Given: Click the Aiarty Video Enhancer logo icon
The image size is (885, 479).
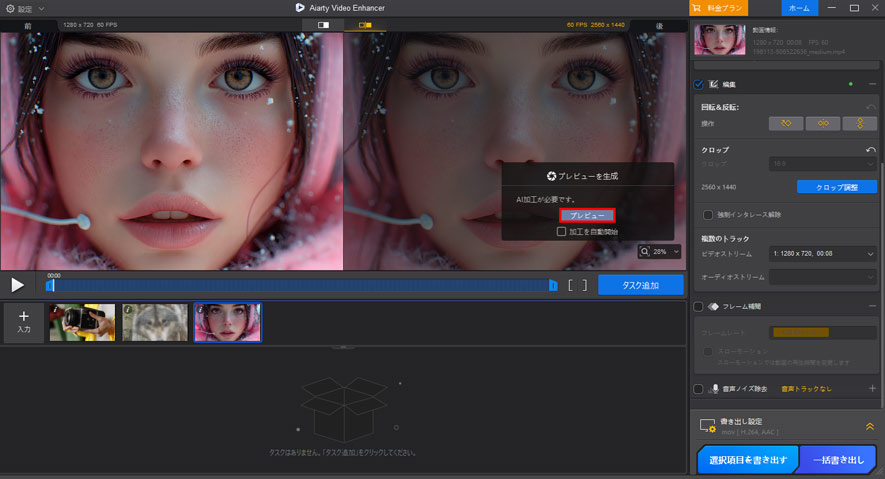Looking at the screenshot, I should coord(300,8).
